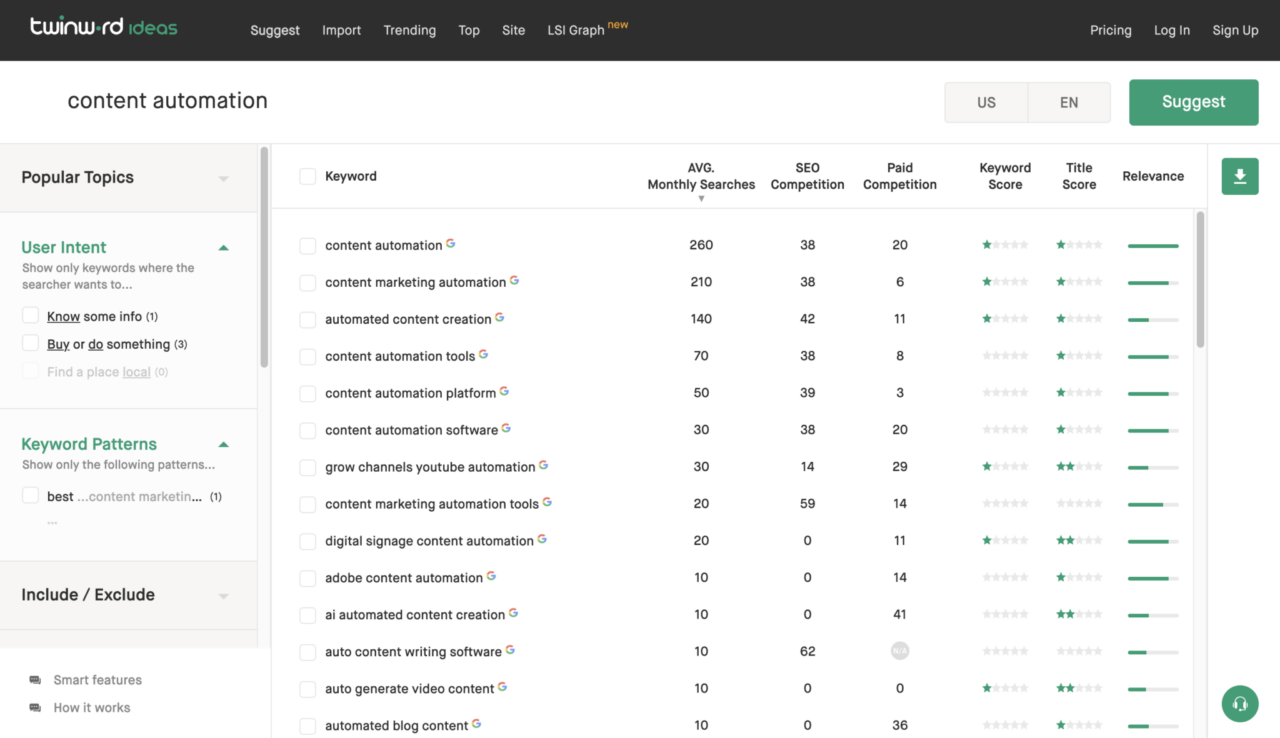Open the Trending menu item
This screenshot has width=1280, height=738.
[x=409, y=30]
